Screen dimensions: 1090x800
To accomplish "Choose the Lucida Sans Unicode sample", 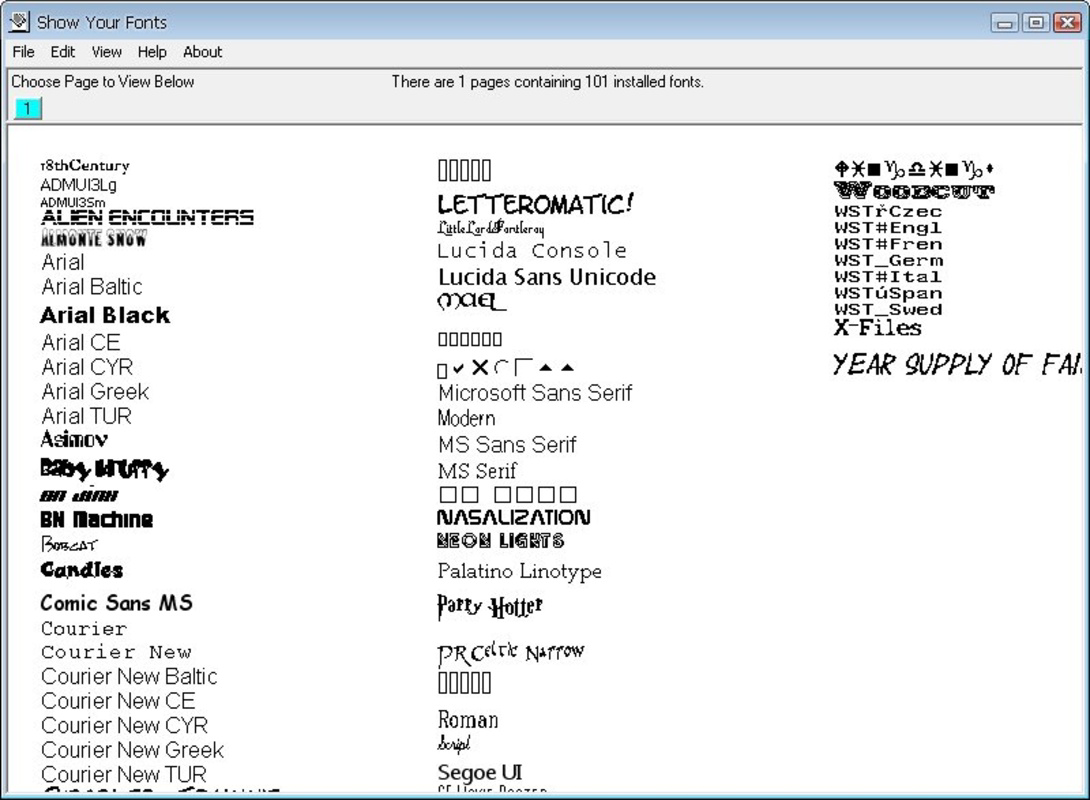I will coord(546,277).
